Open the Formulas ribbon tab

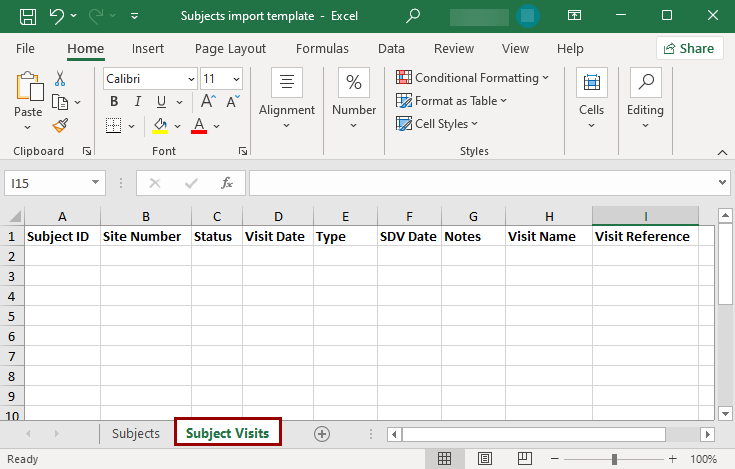[322, 48]
